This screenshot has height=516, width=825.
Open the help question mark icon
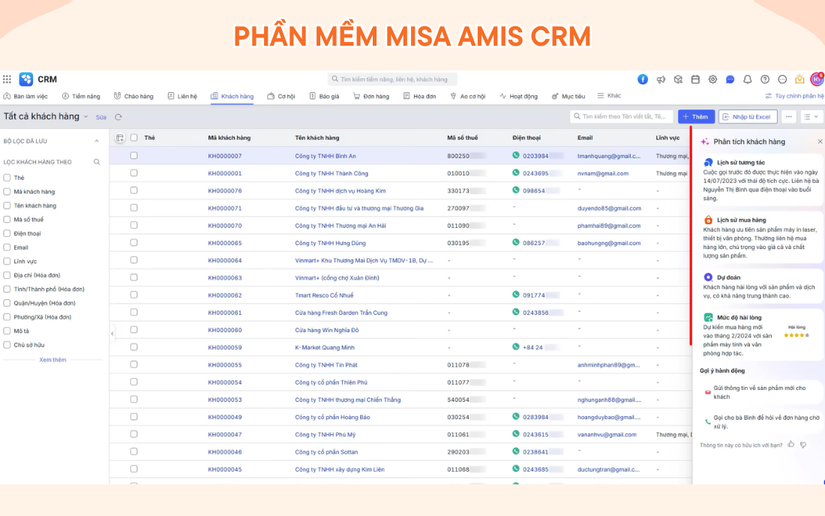[x=764, y=79]
